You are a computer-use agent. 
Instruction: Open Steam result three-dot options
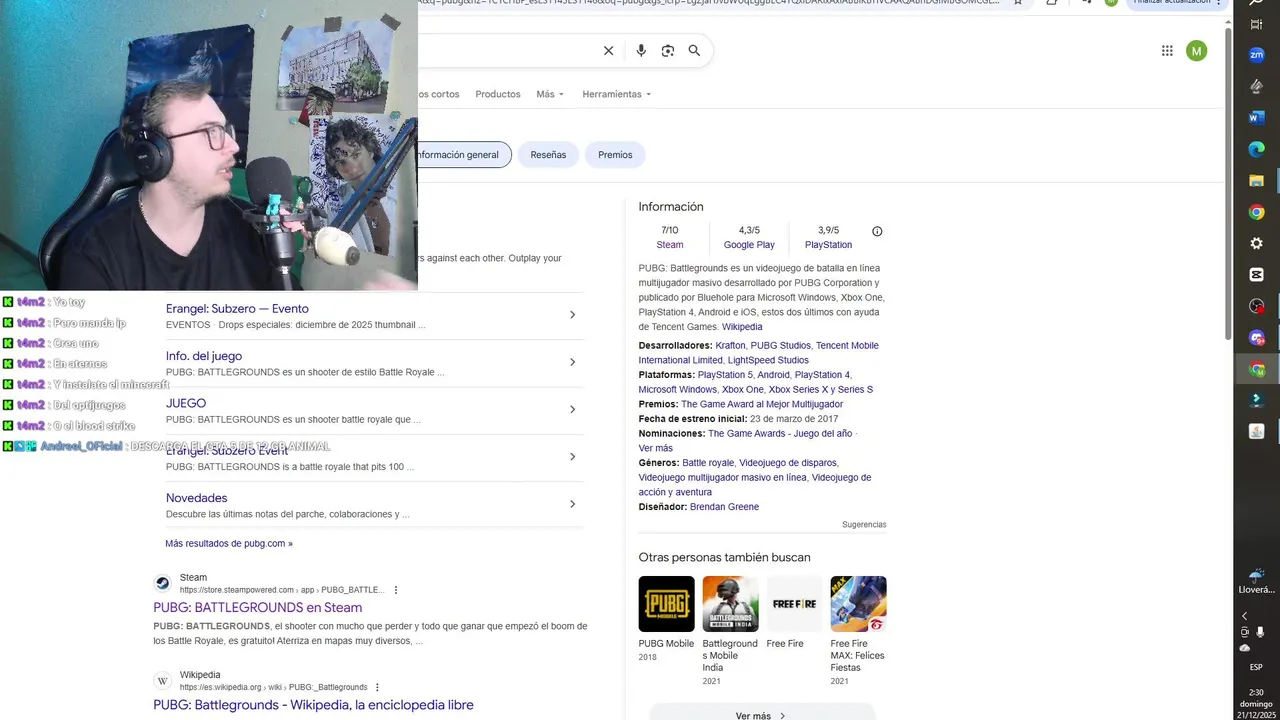396,590
